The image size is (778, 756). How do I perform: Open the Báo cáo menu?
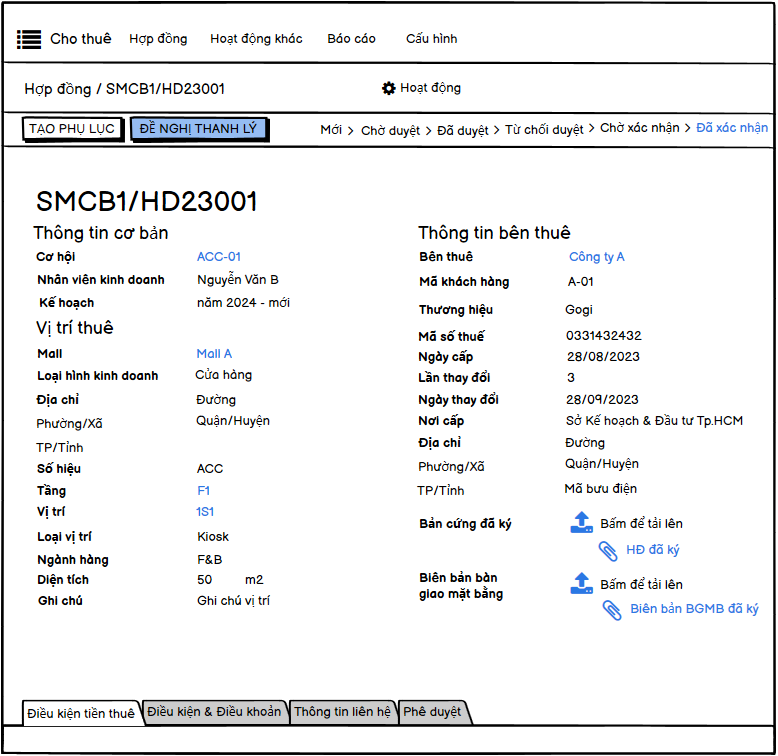[351, 39]
